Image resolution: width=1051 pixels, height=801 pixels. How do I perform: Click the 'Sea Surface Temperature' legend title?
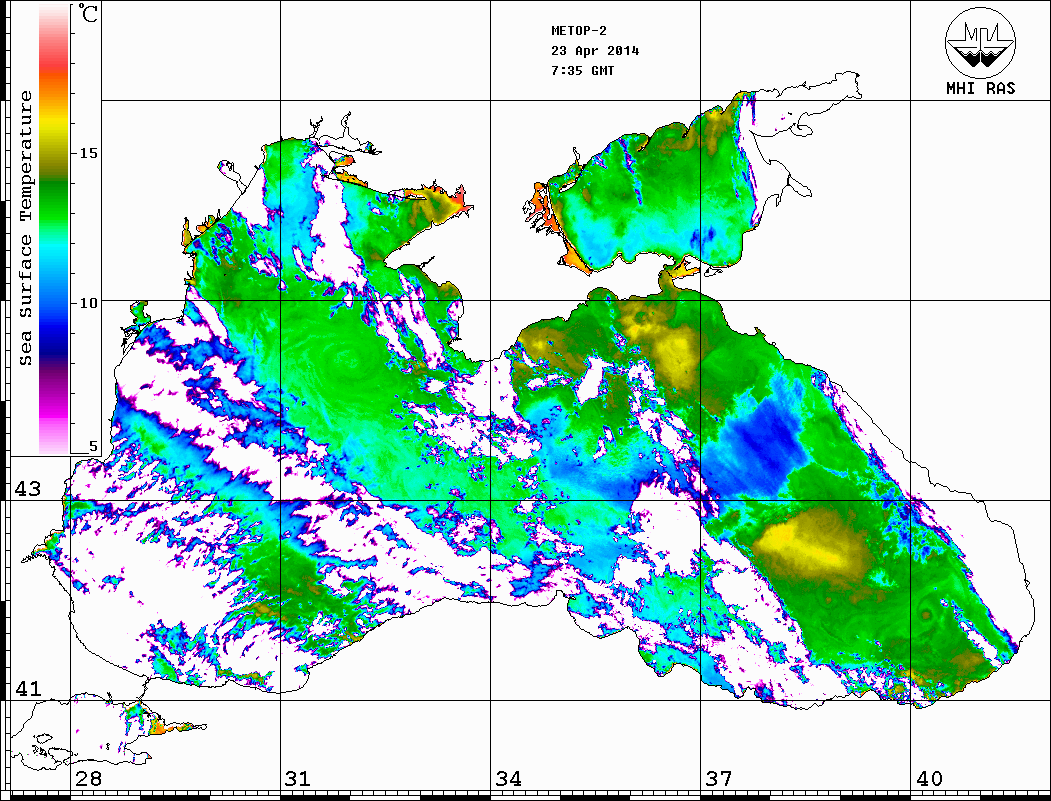25,228
